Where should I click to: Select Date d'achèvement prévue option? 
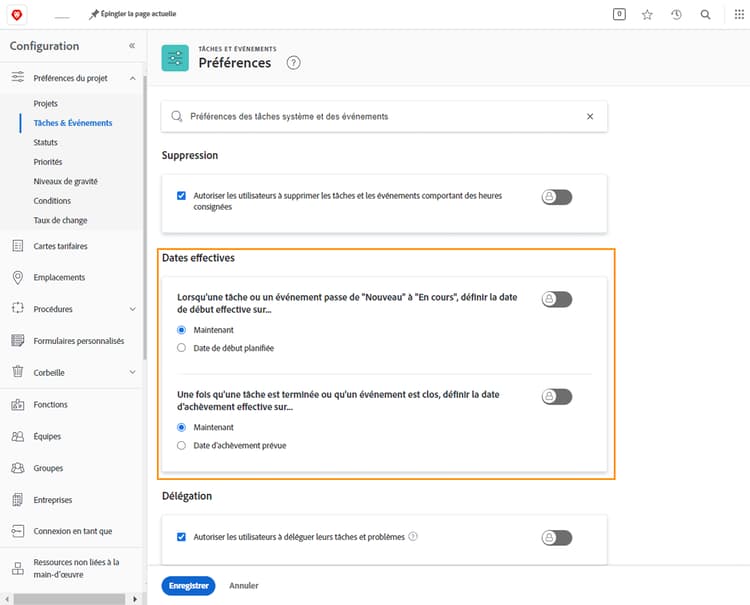click(181, 445)
